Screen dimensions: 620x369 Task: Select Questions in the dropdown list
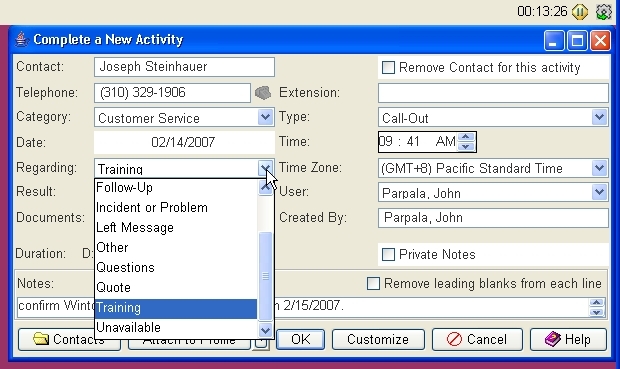tap(176, 268)
